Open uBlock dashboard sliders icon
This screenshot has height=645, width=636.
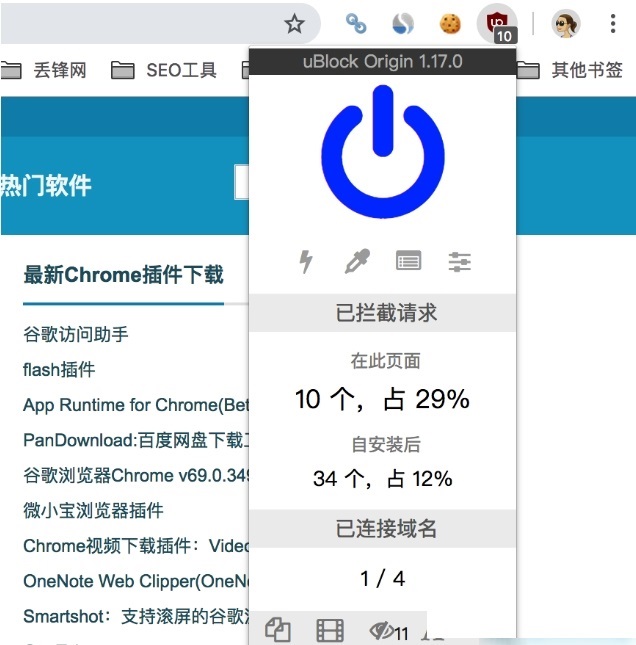[460, 262]
